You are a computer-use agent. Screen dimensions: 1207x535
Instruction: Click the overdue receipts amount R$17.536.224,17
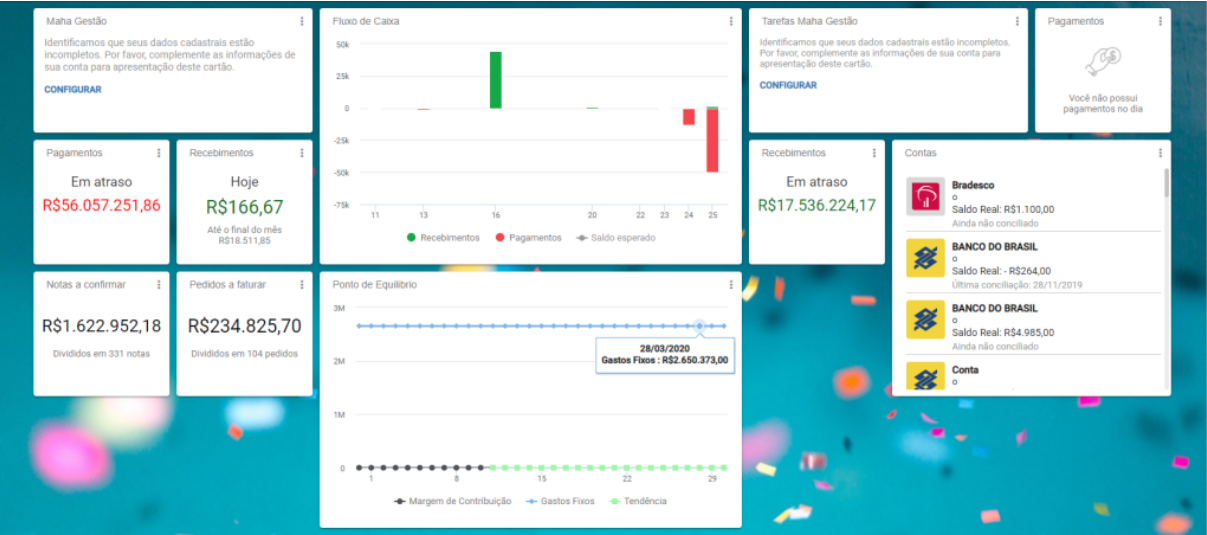(817, 205)
